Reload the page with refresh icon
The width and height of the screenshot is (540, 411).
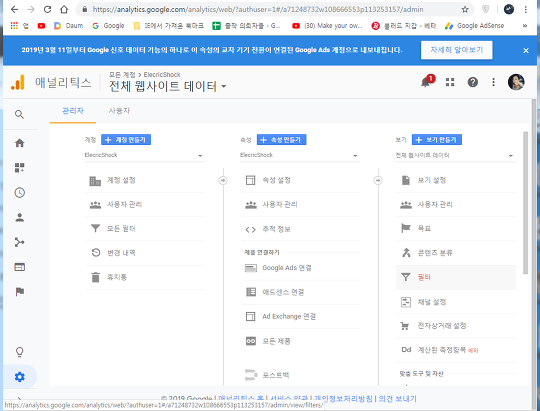coord(47,9)
